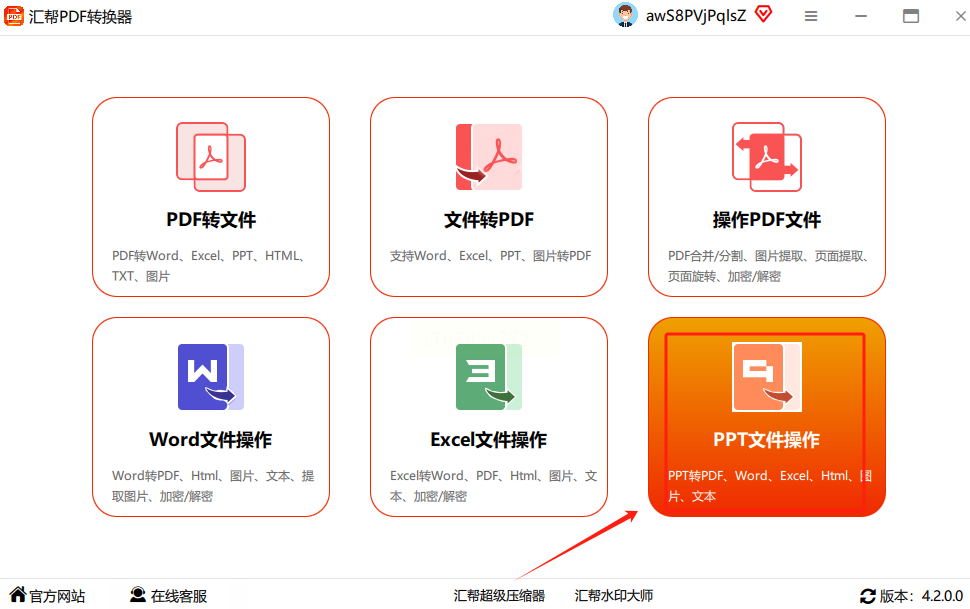Screen dimensions: 970x609
Task: Click the username awS8PVjPqlsZ
Action: click(696, 16)
